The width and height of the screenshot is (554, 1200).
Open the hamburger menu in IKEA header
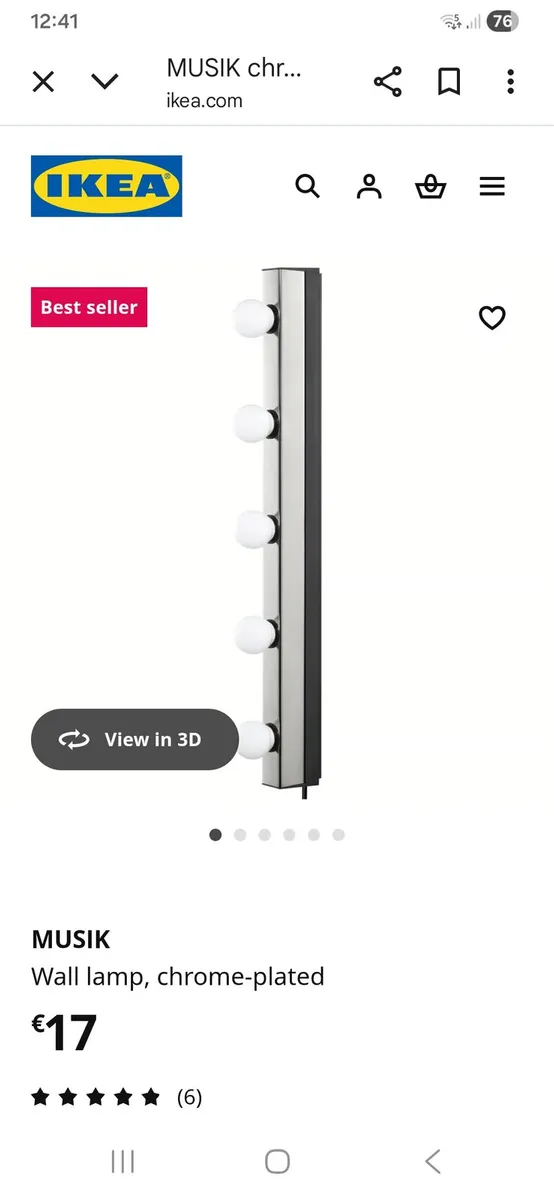pos(492,186)
